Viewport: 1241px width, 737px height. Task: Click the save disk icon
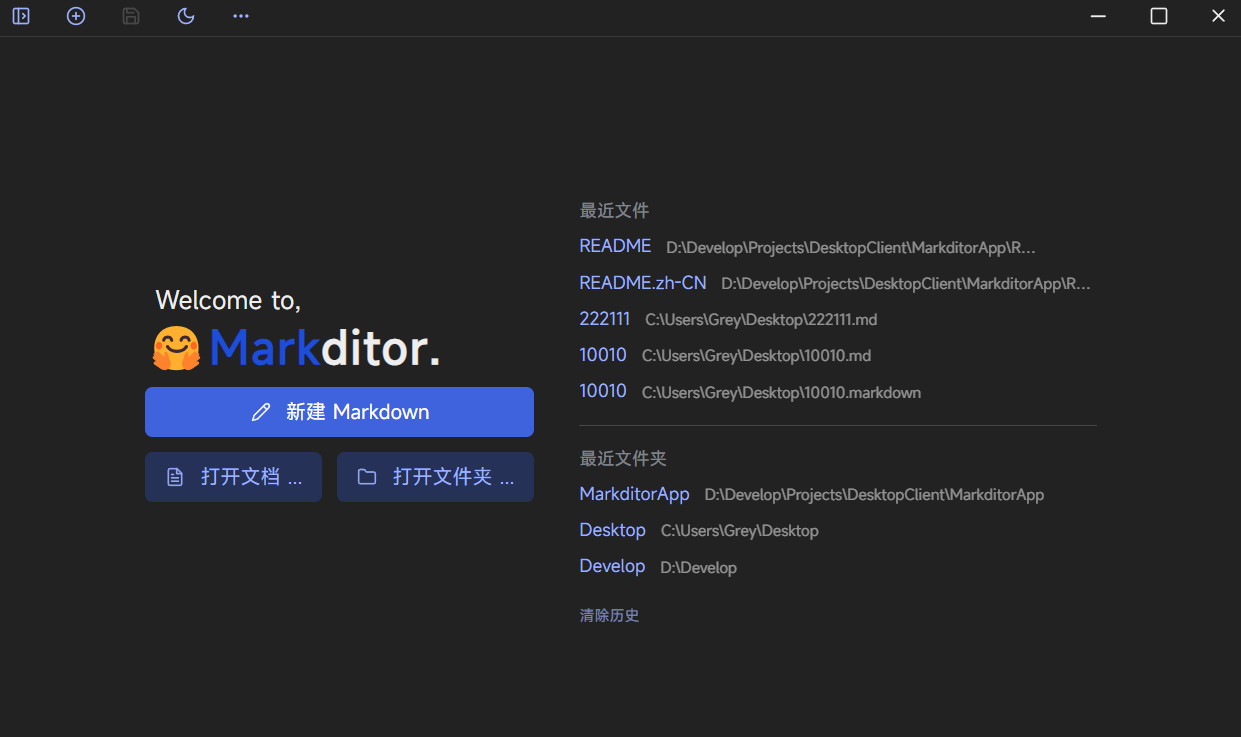click(131, 16)
